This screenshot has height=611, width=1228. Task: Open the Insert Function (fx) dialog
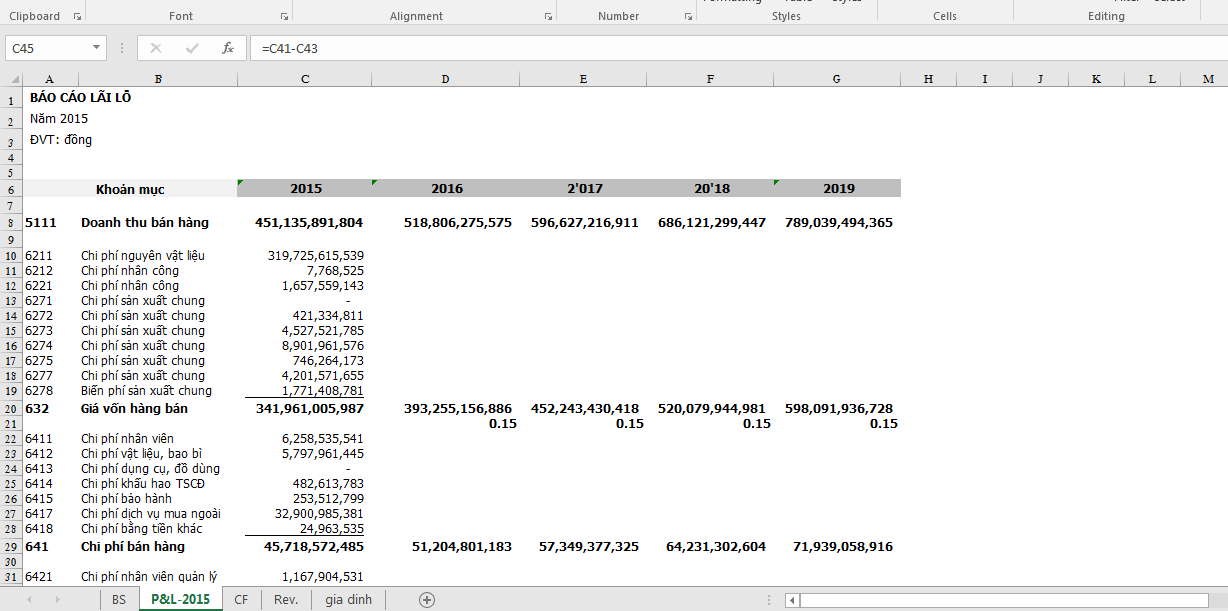click(x=228, y=48)
